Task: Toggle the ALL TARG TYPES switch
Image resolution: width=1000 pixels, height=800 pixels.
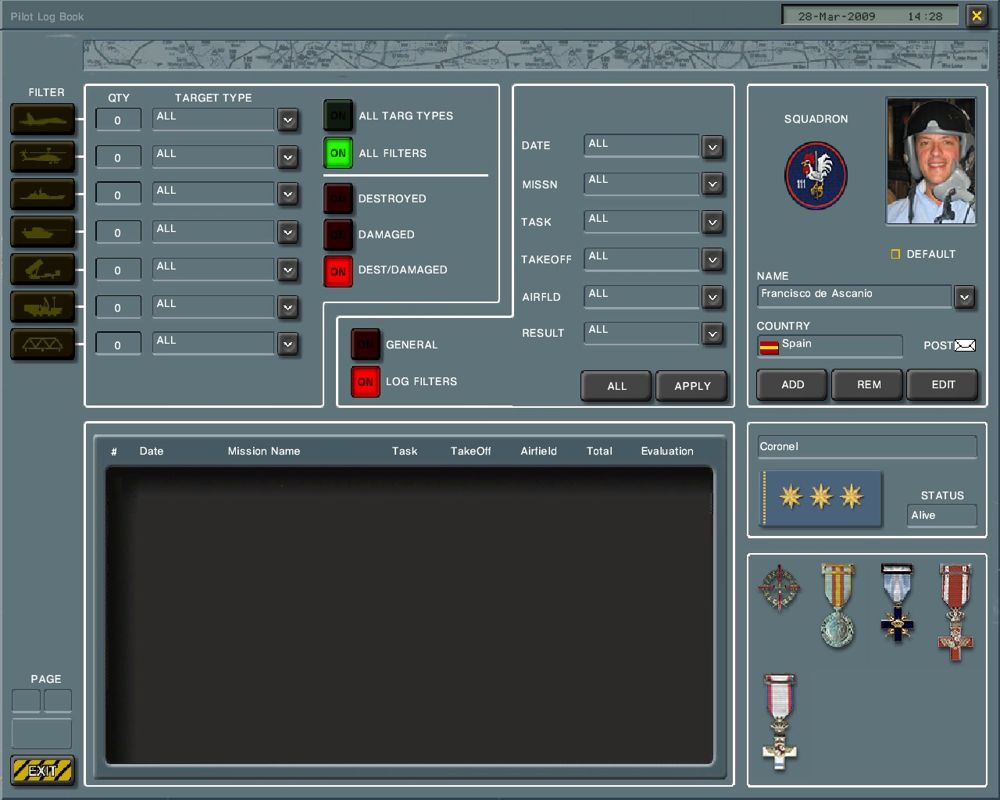Action: click(x=338, y=116)
